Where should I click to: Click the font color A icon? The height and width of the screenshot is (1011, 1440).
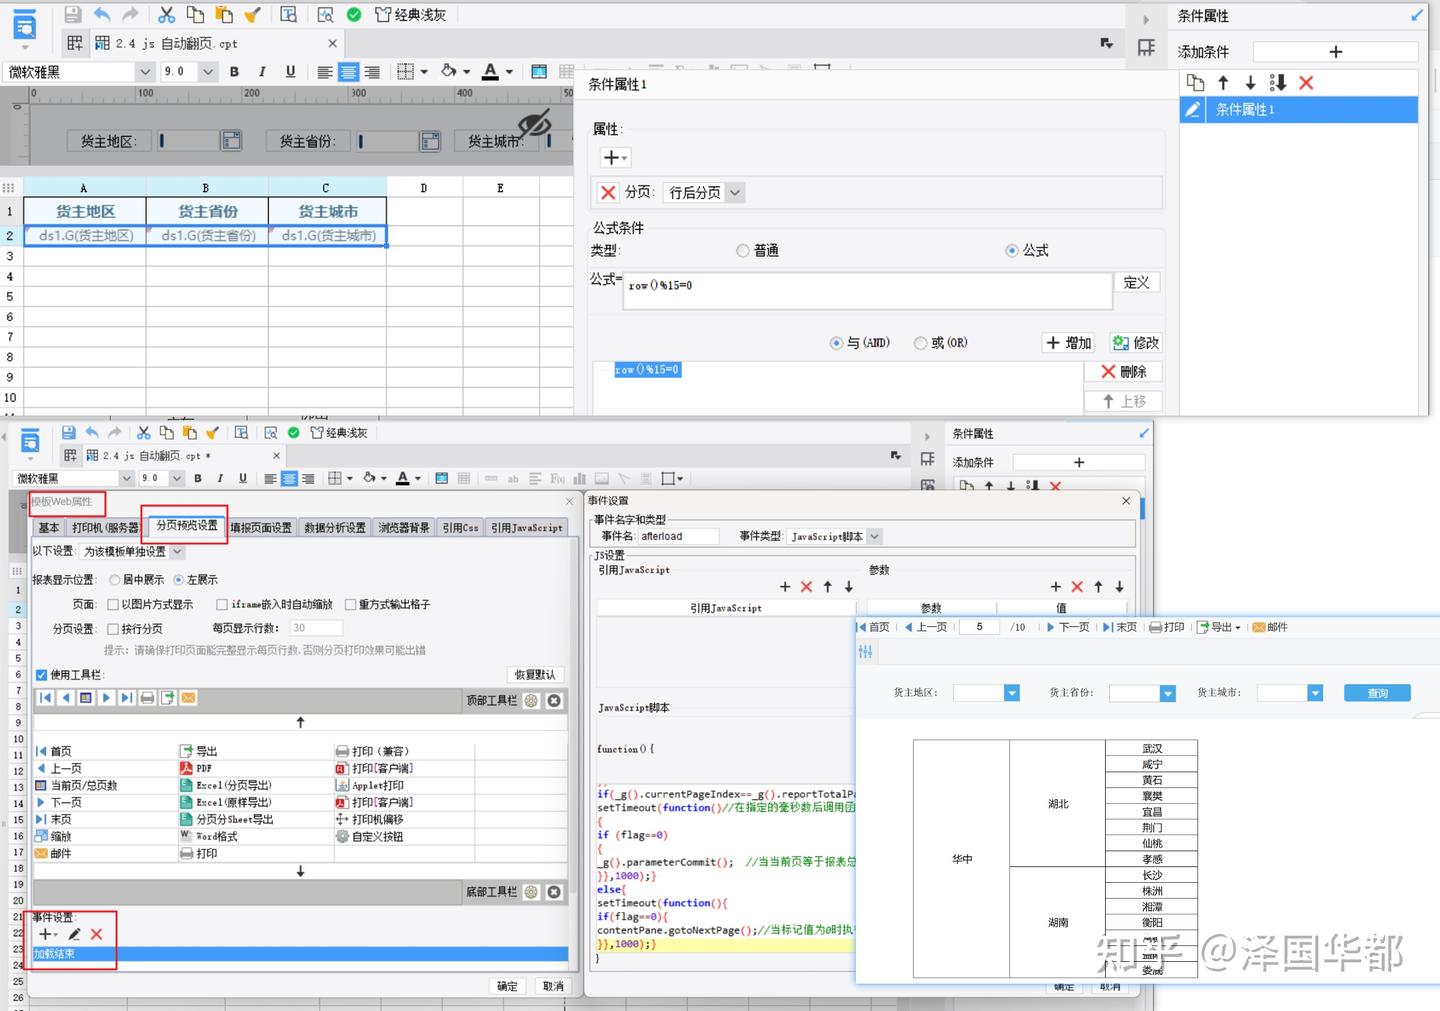490,72
